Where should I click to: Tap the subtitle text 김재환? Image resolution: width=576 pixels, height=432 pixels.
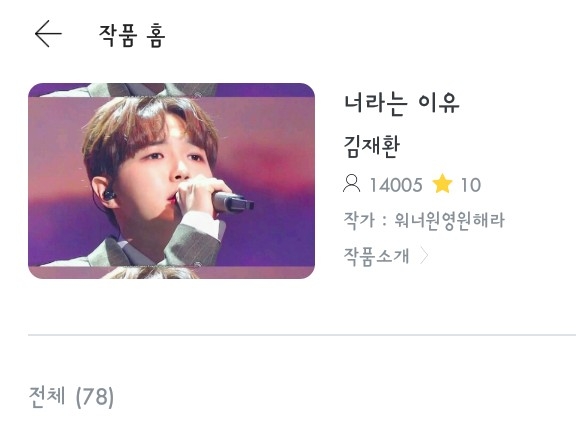coord(371,146)
